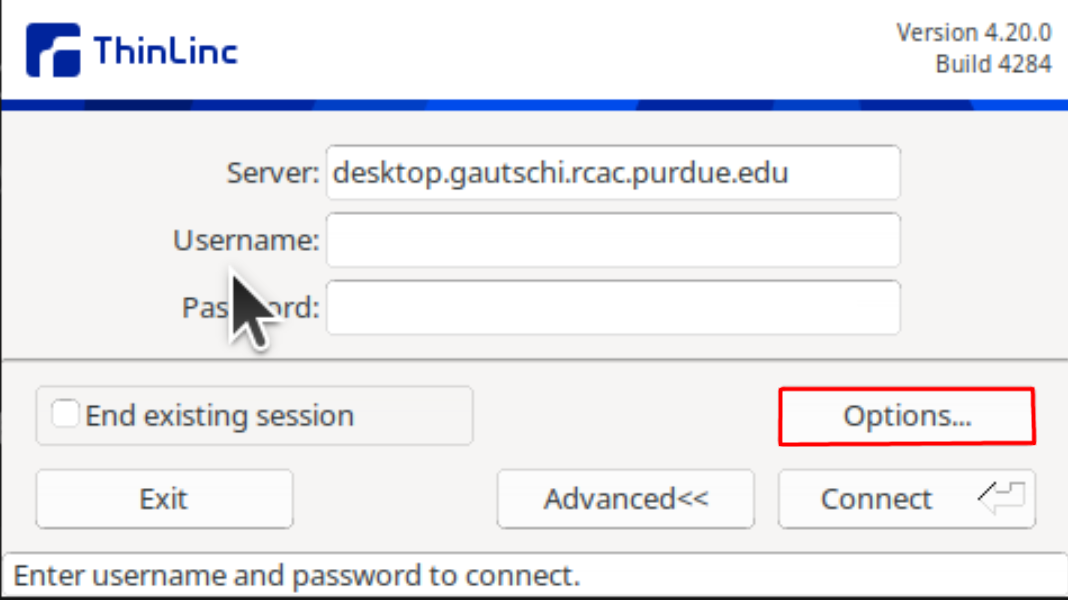The width and height of the screenshot is (1068, 600).
Task: Focus the Username input field
Action: tap(613, 240)
